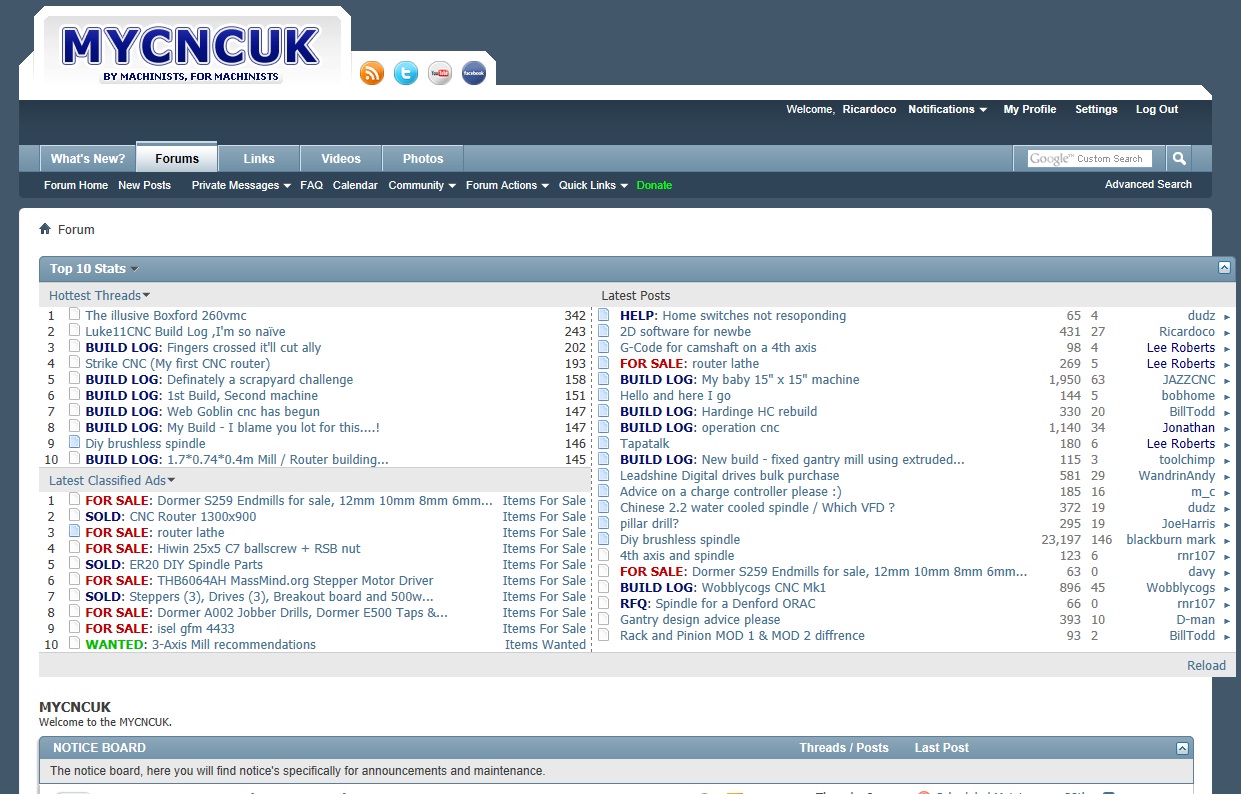Open the Facebook social icon
This screenshot has width=1241, height=794.
[474, 73]
